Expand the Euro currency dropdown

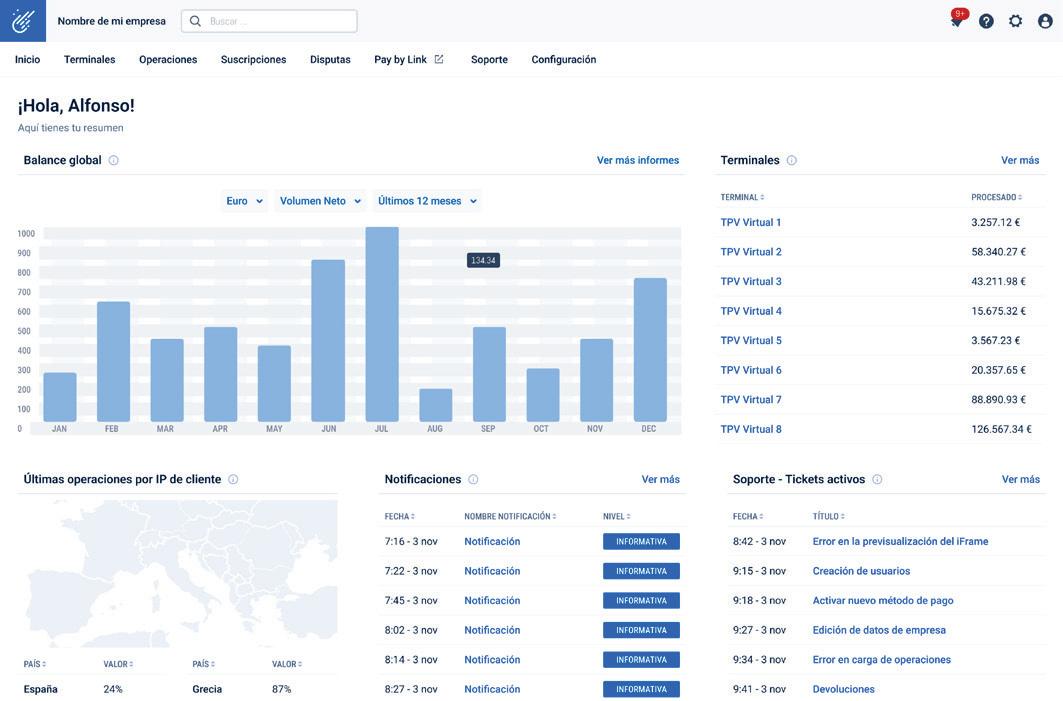click(x=244, y=201)
